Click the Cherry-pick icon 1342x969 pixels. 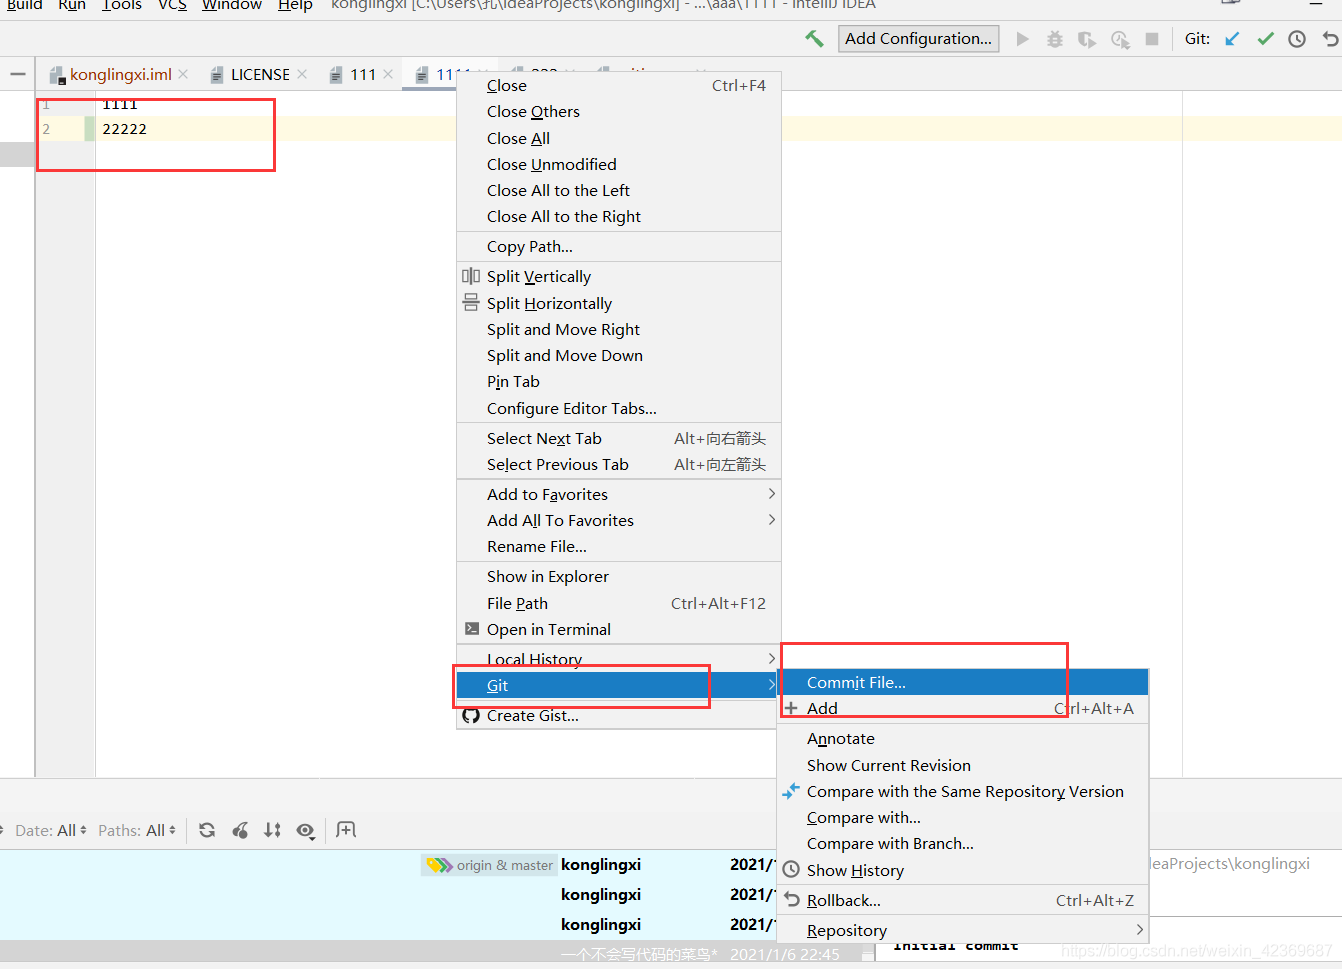(x=240, y=830)
